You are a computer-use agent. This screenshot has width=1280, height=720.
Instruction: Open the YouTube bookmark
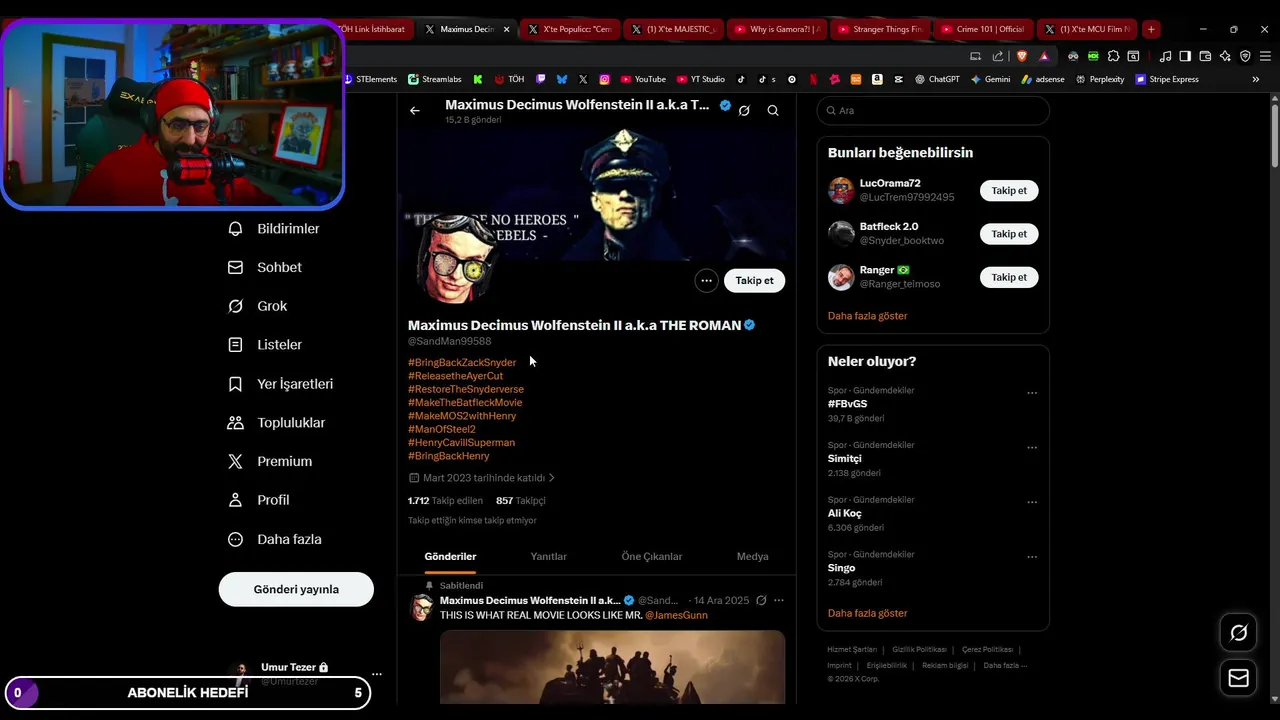tap(643, 79)
